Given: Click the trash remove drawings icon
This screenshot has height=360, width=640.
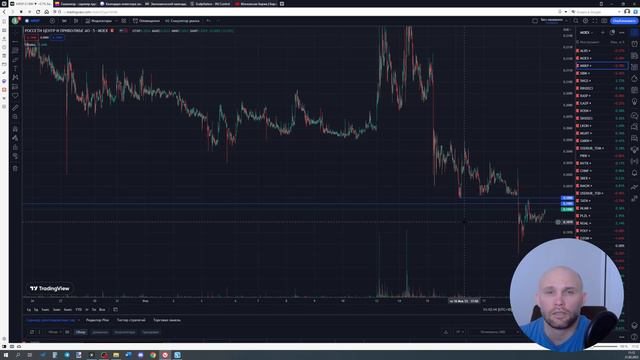Looking at the screenshot, I should [15, 168].
